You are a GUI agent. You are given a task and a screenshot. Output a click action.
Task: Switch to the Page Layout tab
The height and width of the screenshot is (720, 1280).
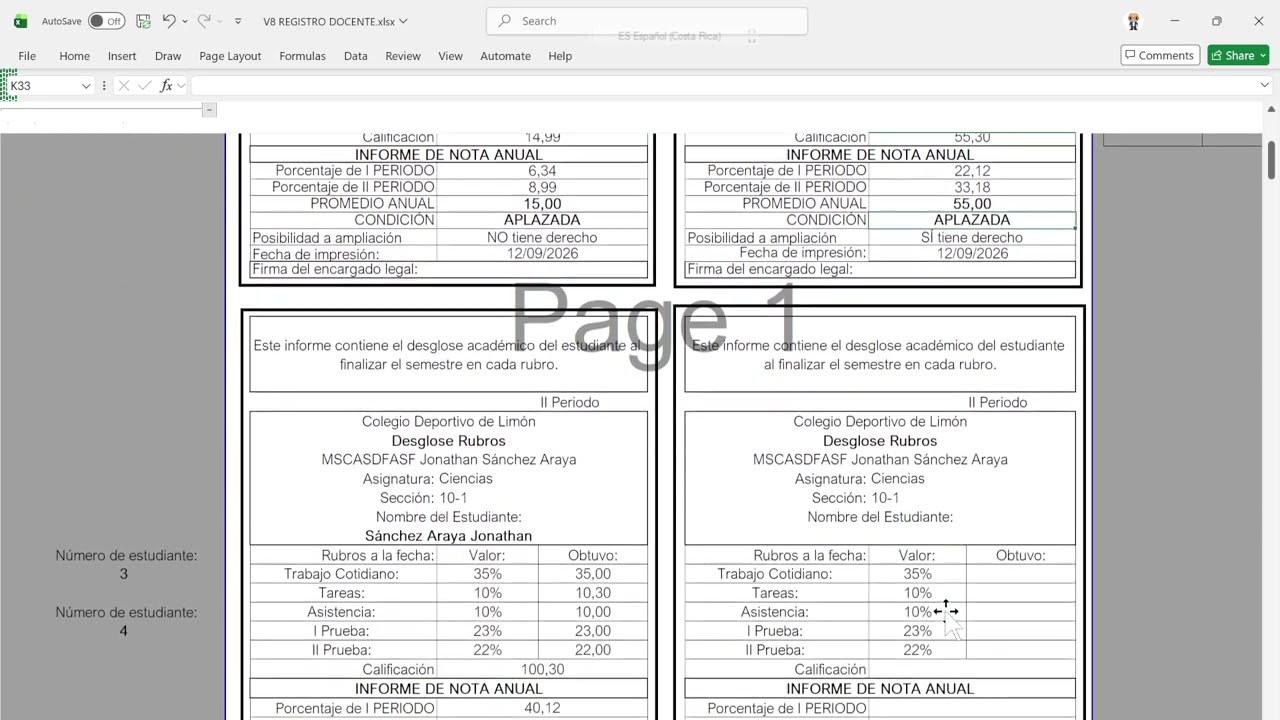(230, 56)
